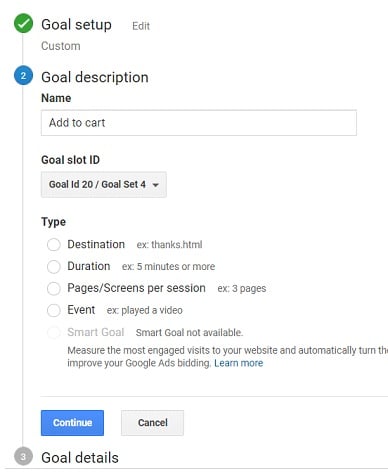388x474 pixels.
Task: Click the blue Continue button
Action: (x=72, y=423)
